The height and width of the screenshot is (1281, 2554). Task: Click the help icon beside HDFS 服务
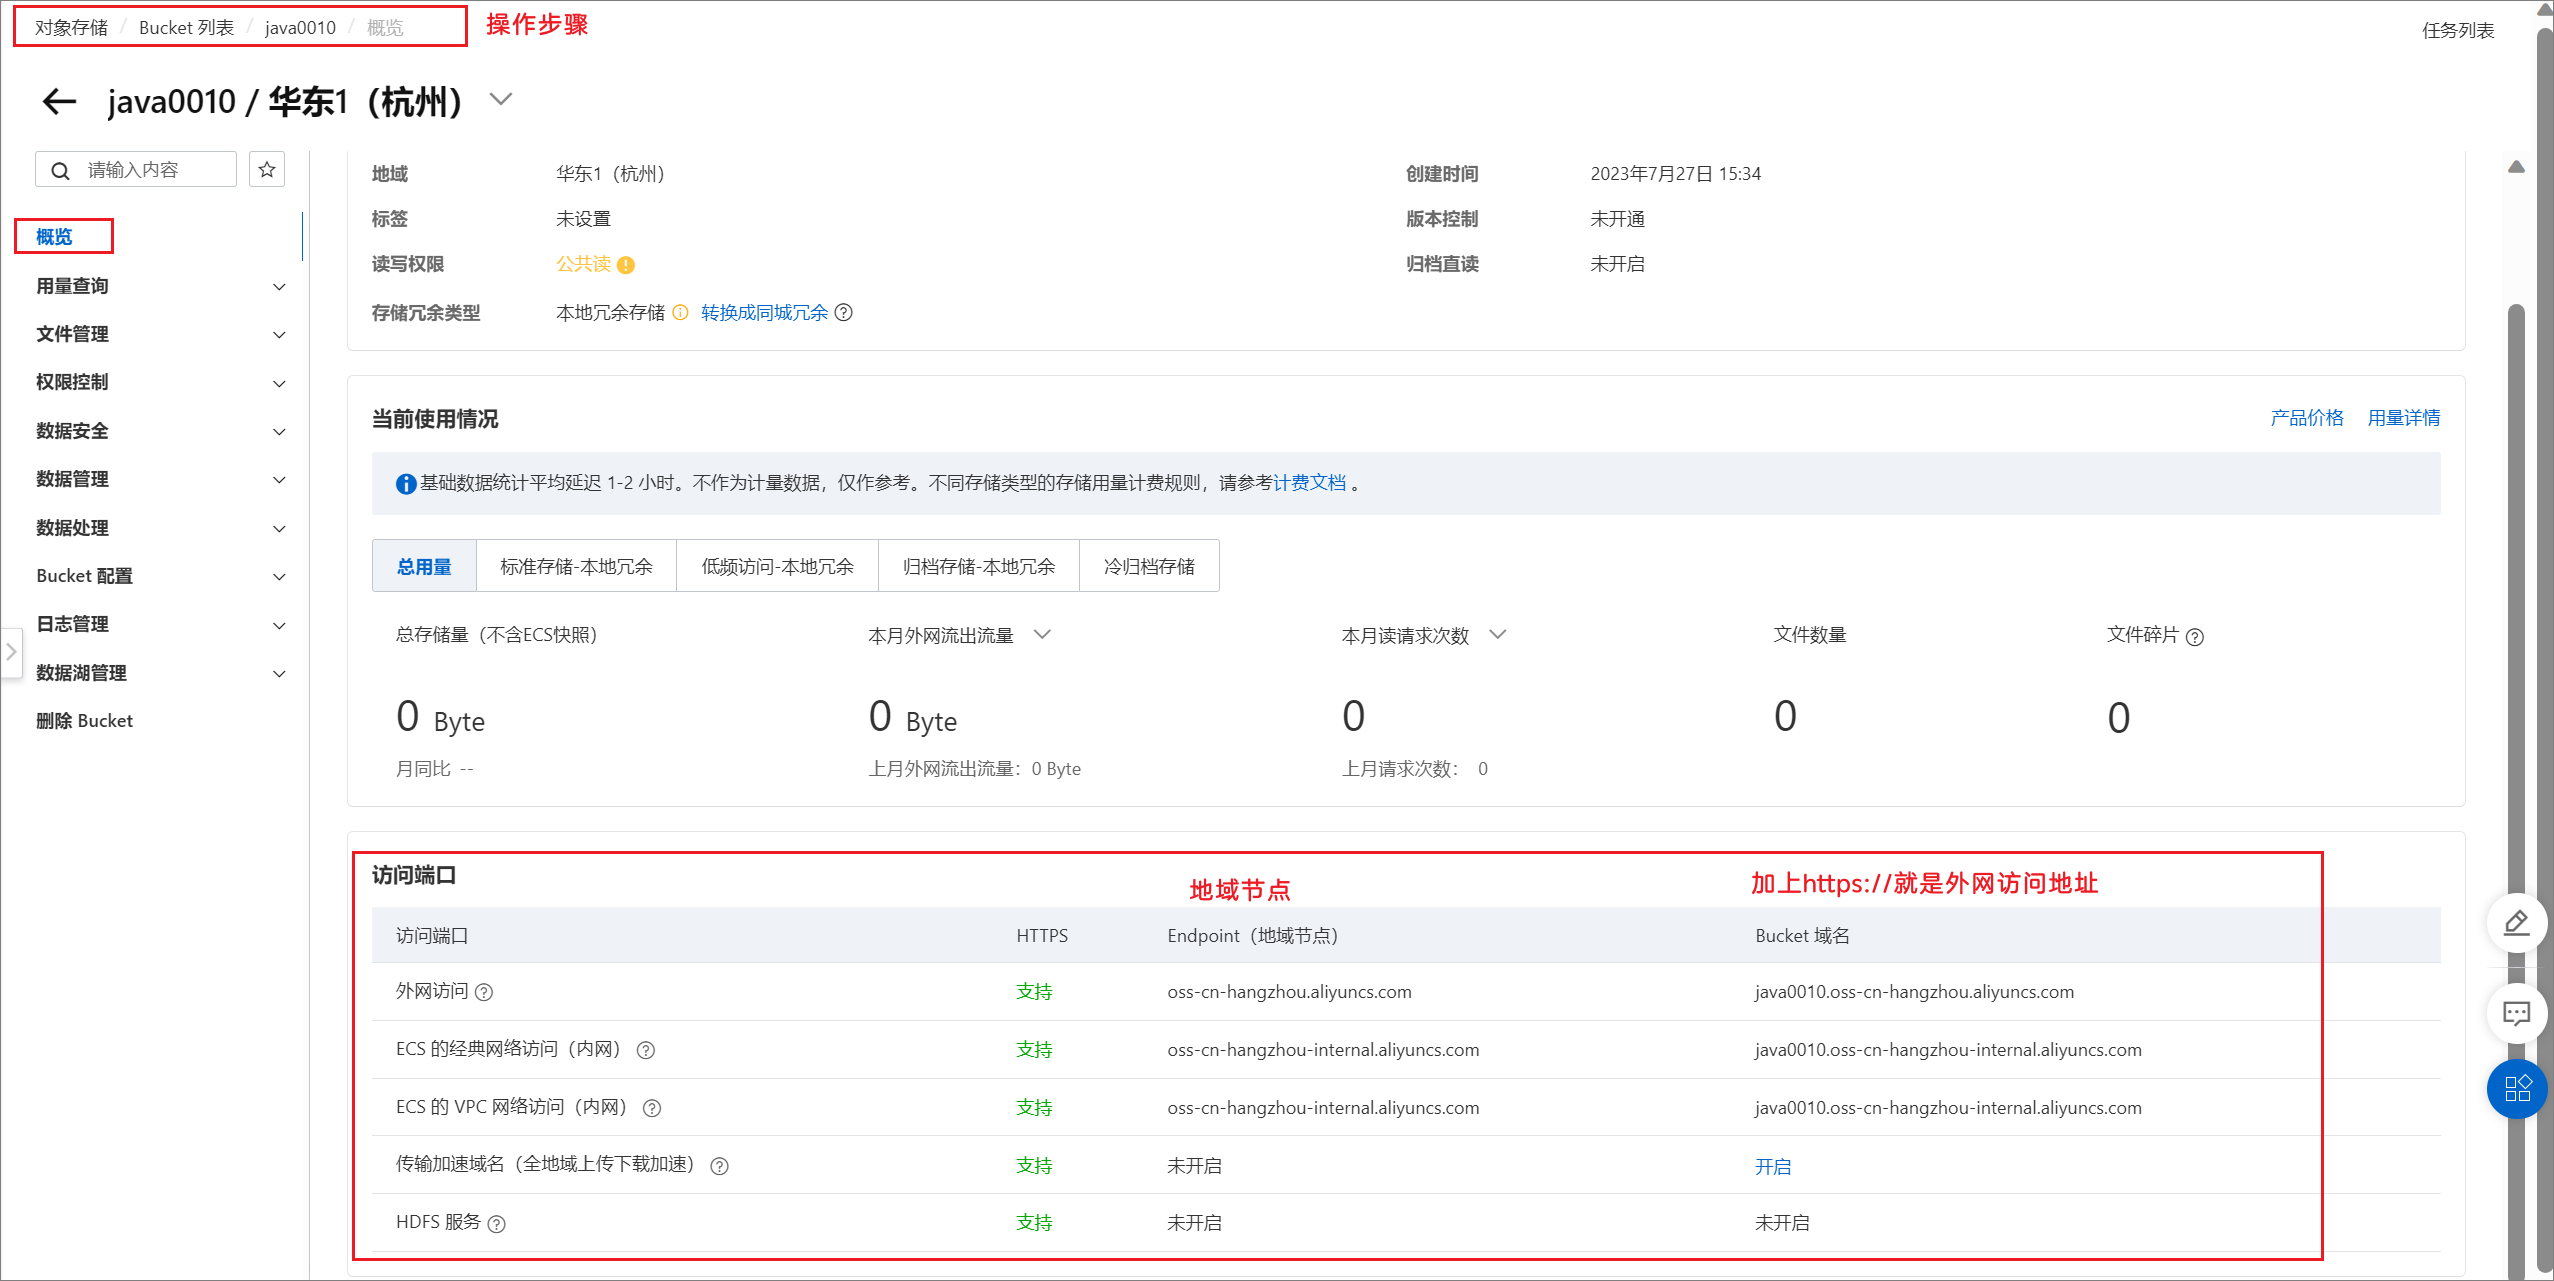coord(497,1224)
